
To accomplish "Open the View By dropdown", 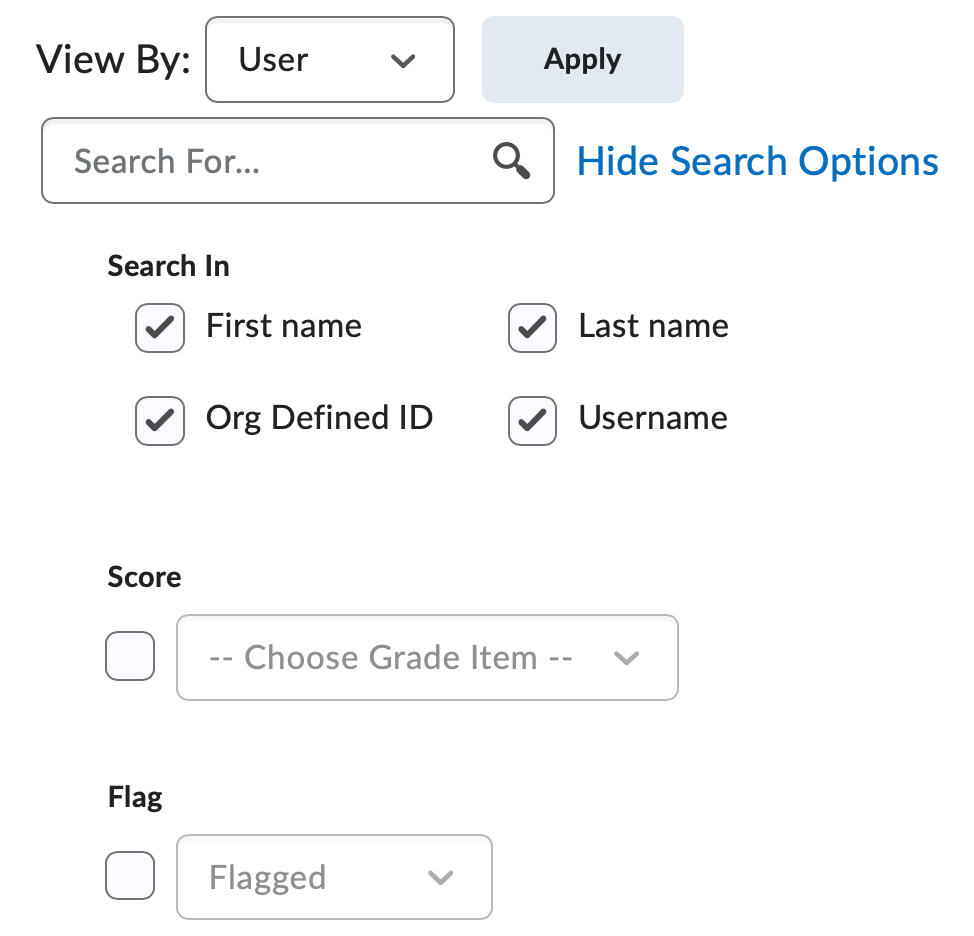I will pyautogui.click(x=330, y=60).
